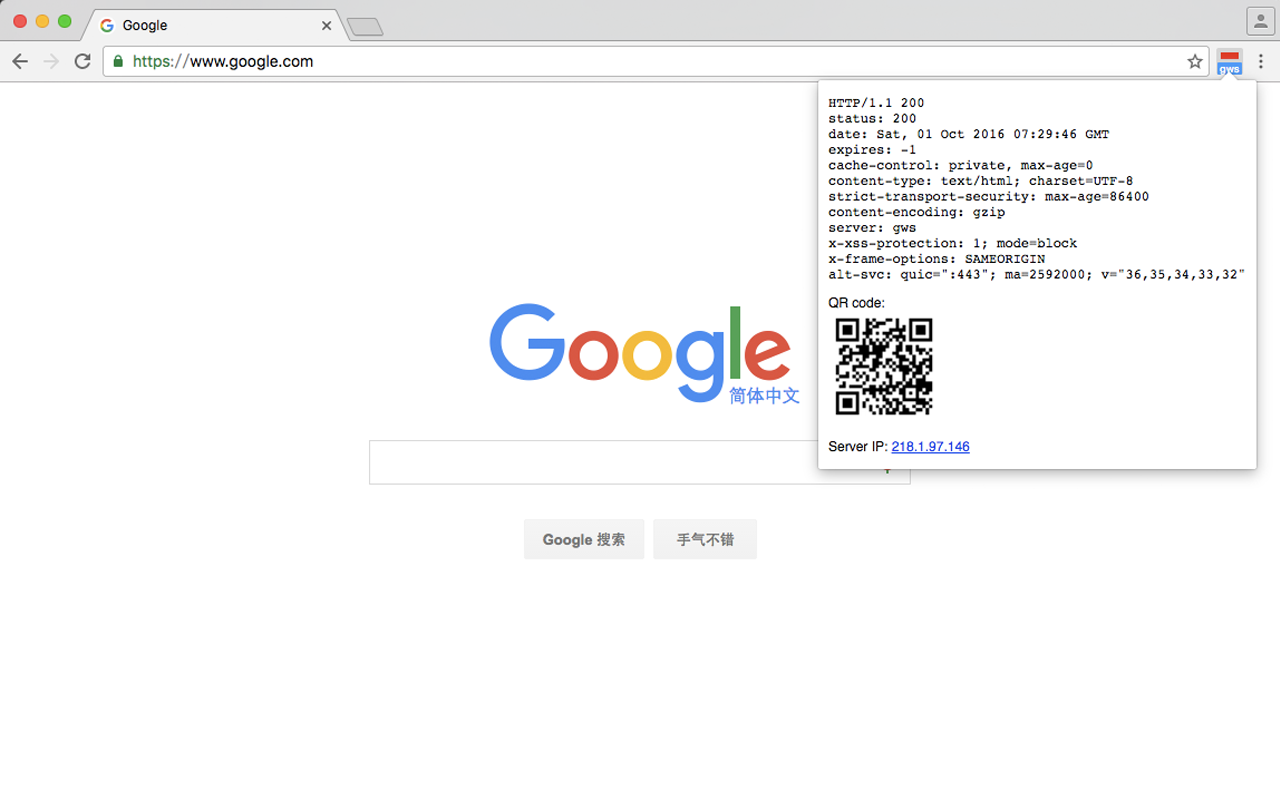Click the red close window button
This screenshot has width=1280, height=800.
[20, 21]
